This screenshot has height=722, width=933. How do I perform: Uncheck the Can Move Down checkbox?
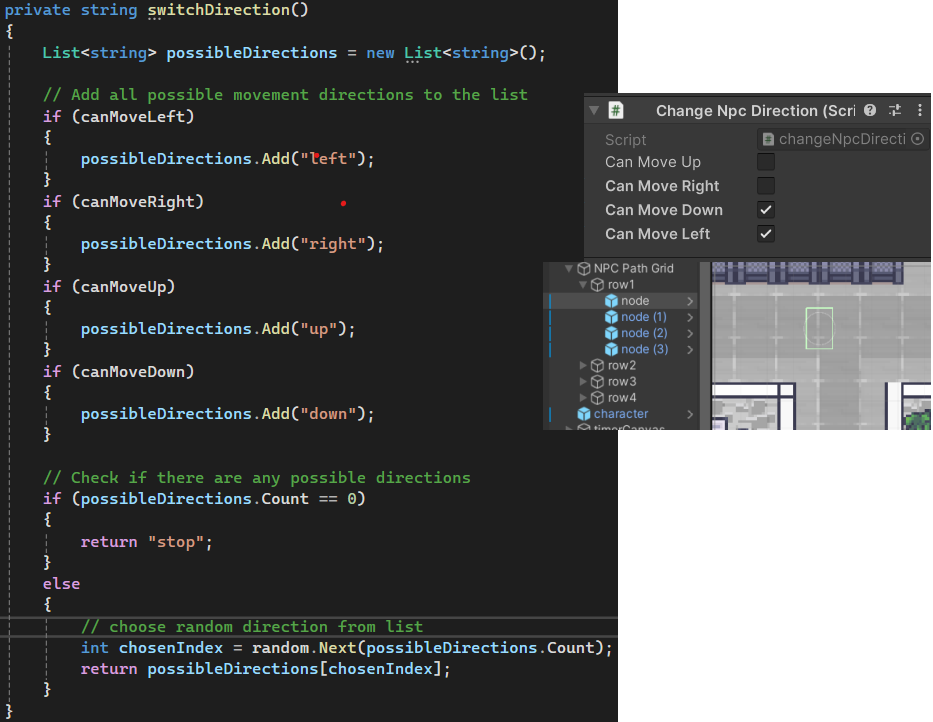click(766, 210)
